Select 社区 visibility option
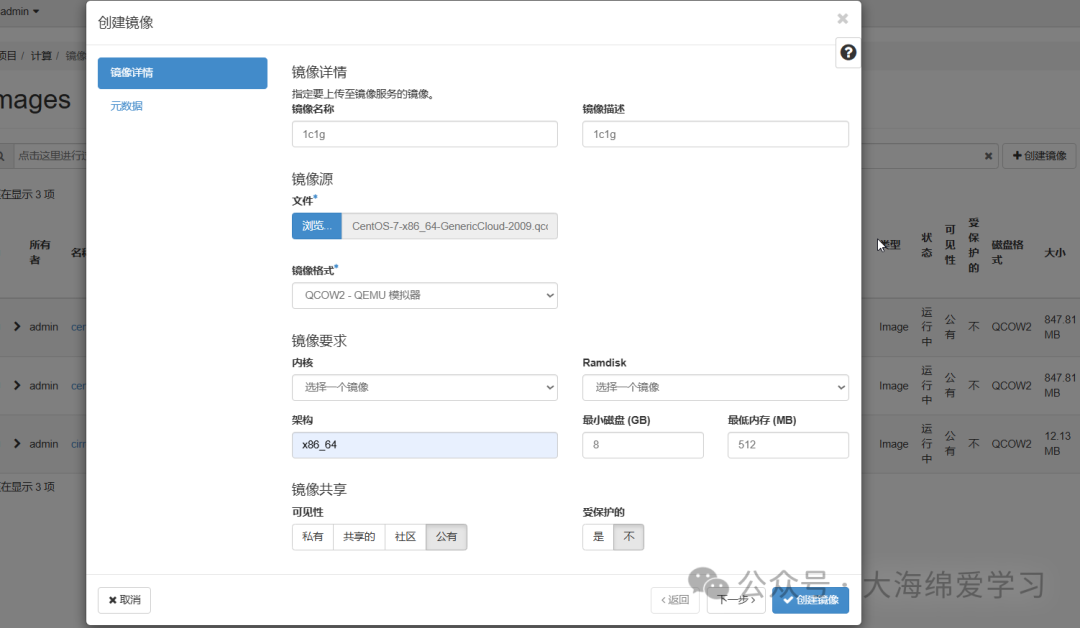1080x628 pixels. click(405, 536)
